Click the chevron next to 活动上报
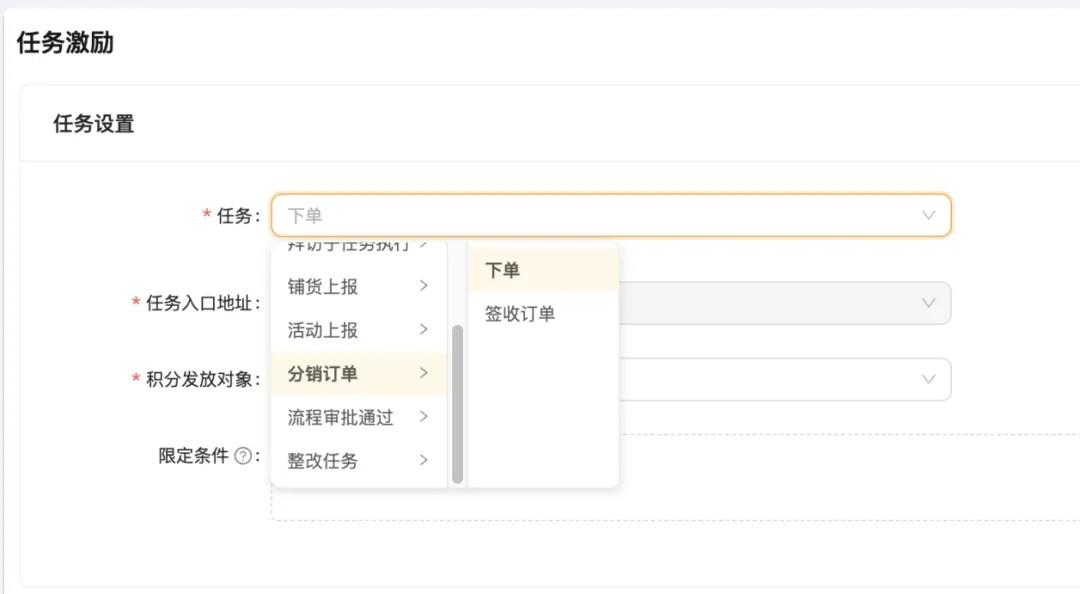 pyautogui.click(x=424, y=329)
